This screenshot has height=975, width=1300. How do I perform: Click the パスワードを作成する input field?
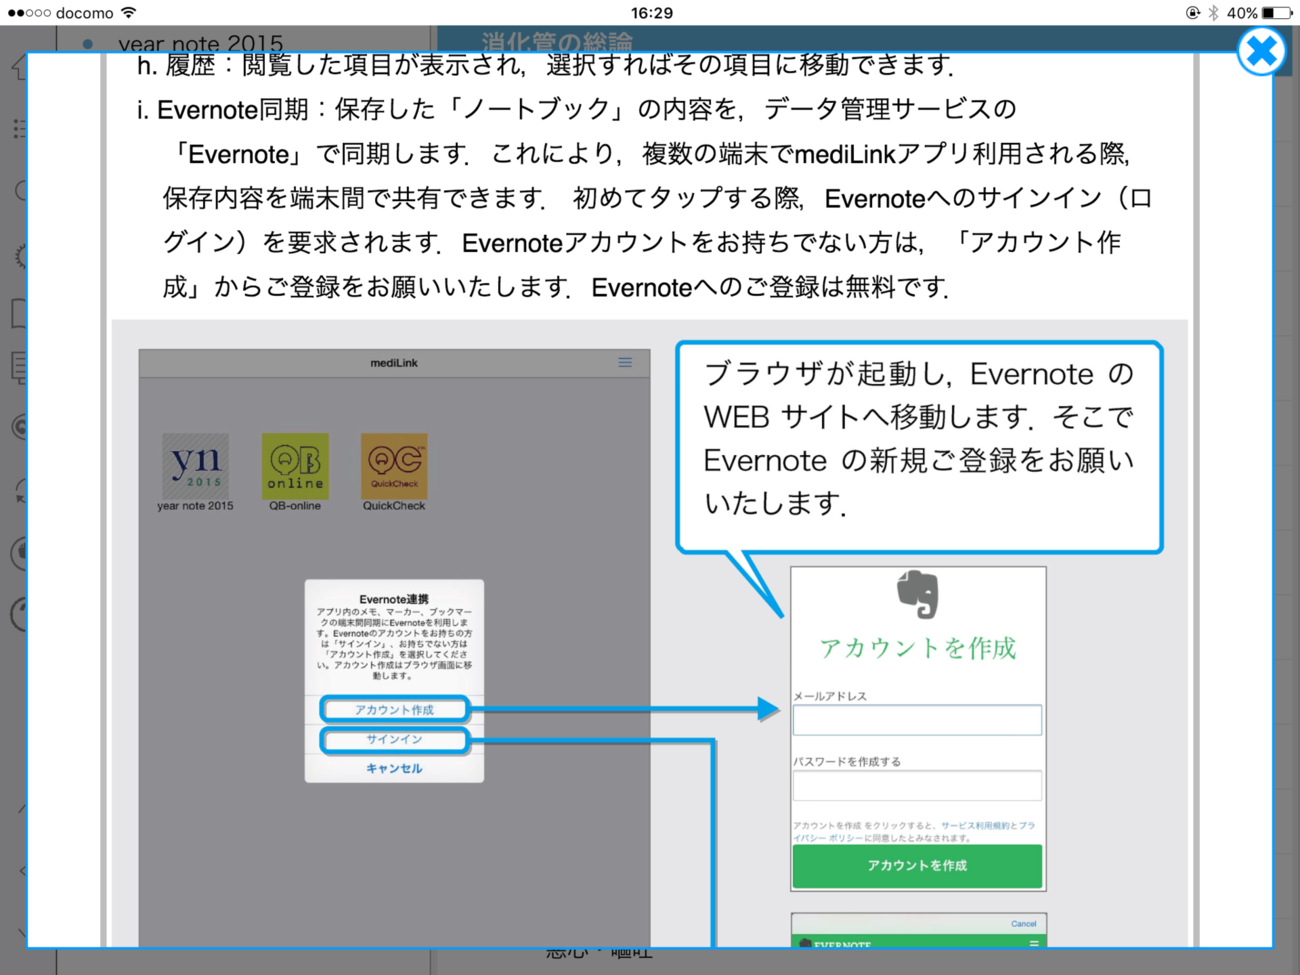pyautogui.click(x=917, y=785)
